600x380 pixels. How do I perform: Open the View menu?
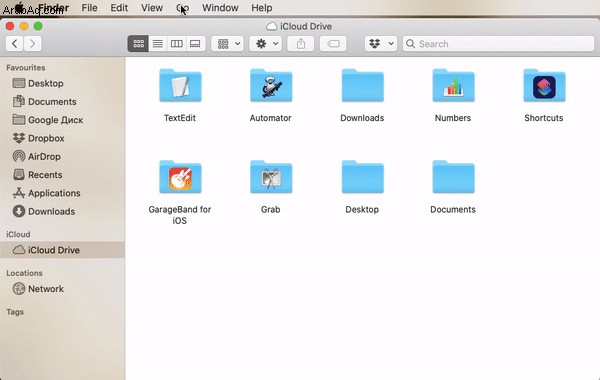[152, 8]
